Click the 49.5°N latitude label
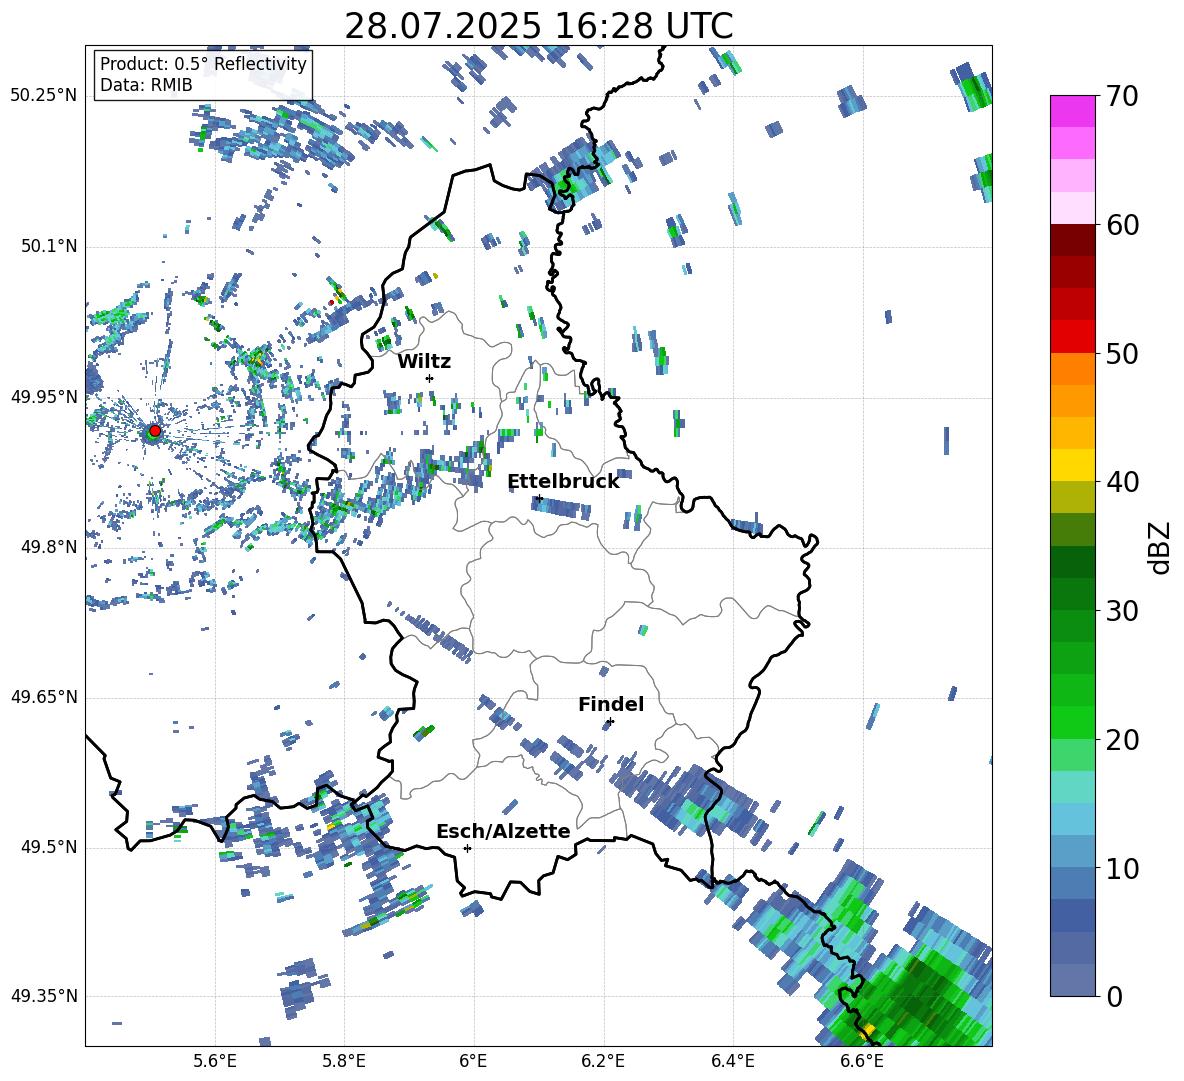1184x1081 pixels. (x=49, y=847)
